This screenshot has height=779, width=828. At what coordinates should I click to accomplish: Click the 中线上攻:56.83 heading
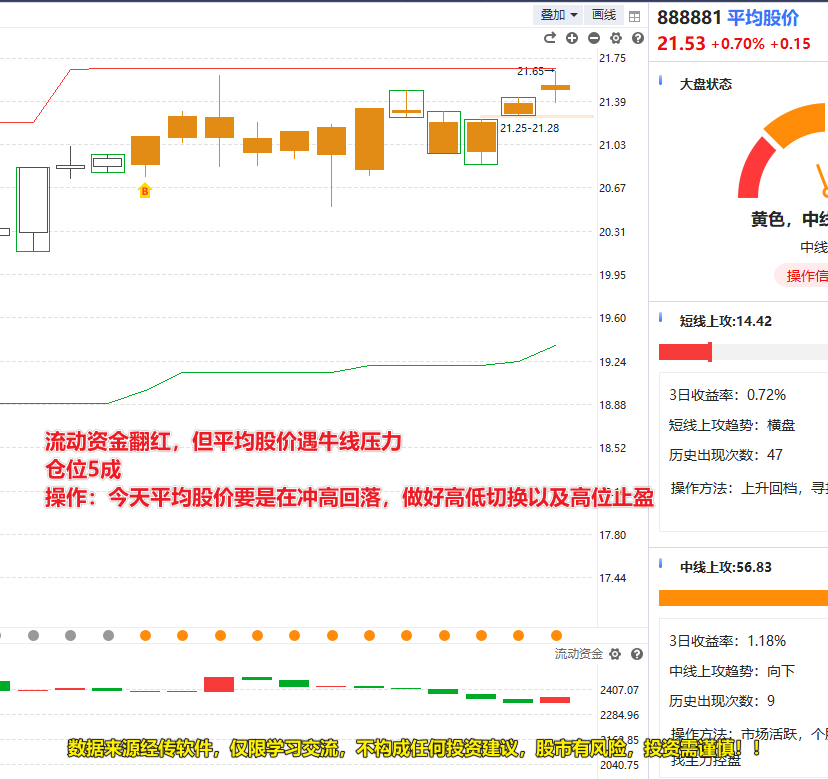click(726, 567)
